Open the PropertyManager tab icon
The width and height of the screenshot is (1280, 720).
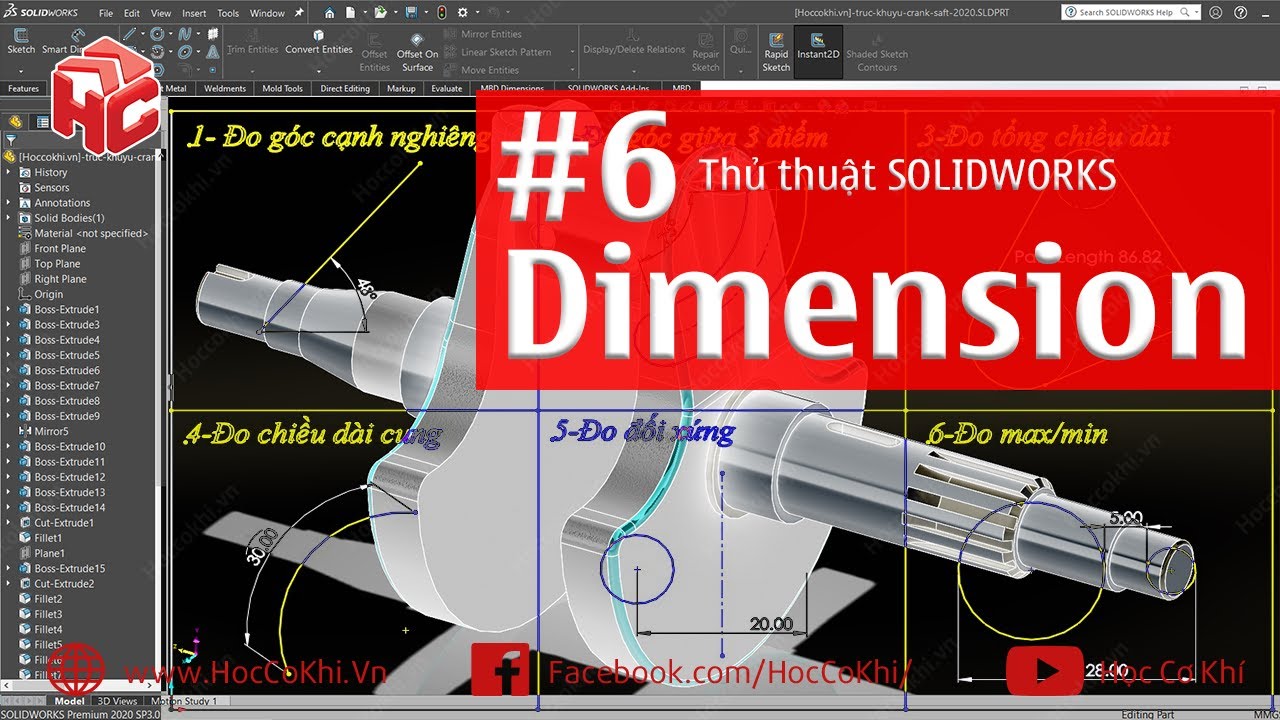click(42, 122)
